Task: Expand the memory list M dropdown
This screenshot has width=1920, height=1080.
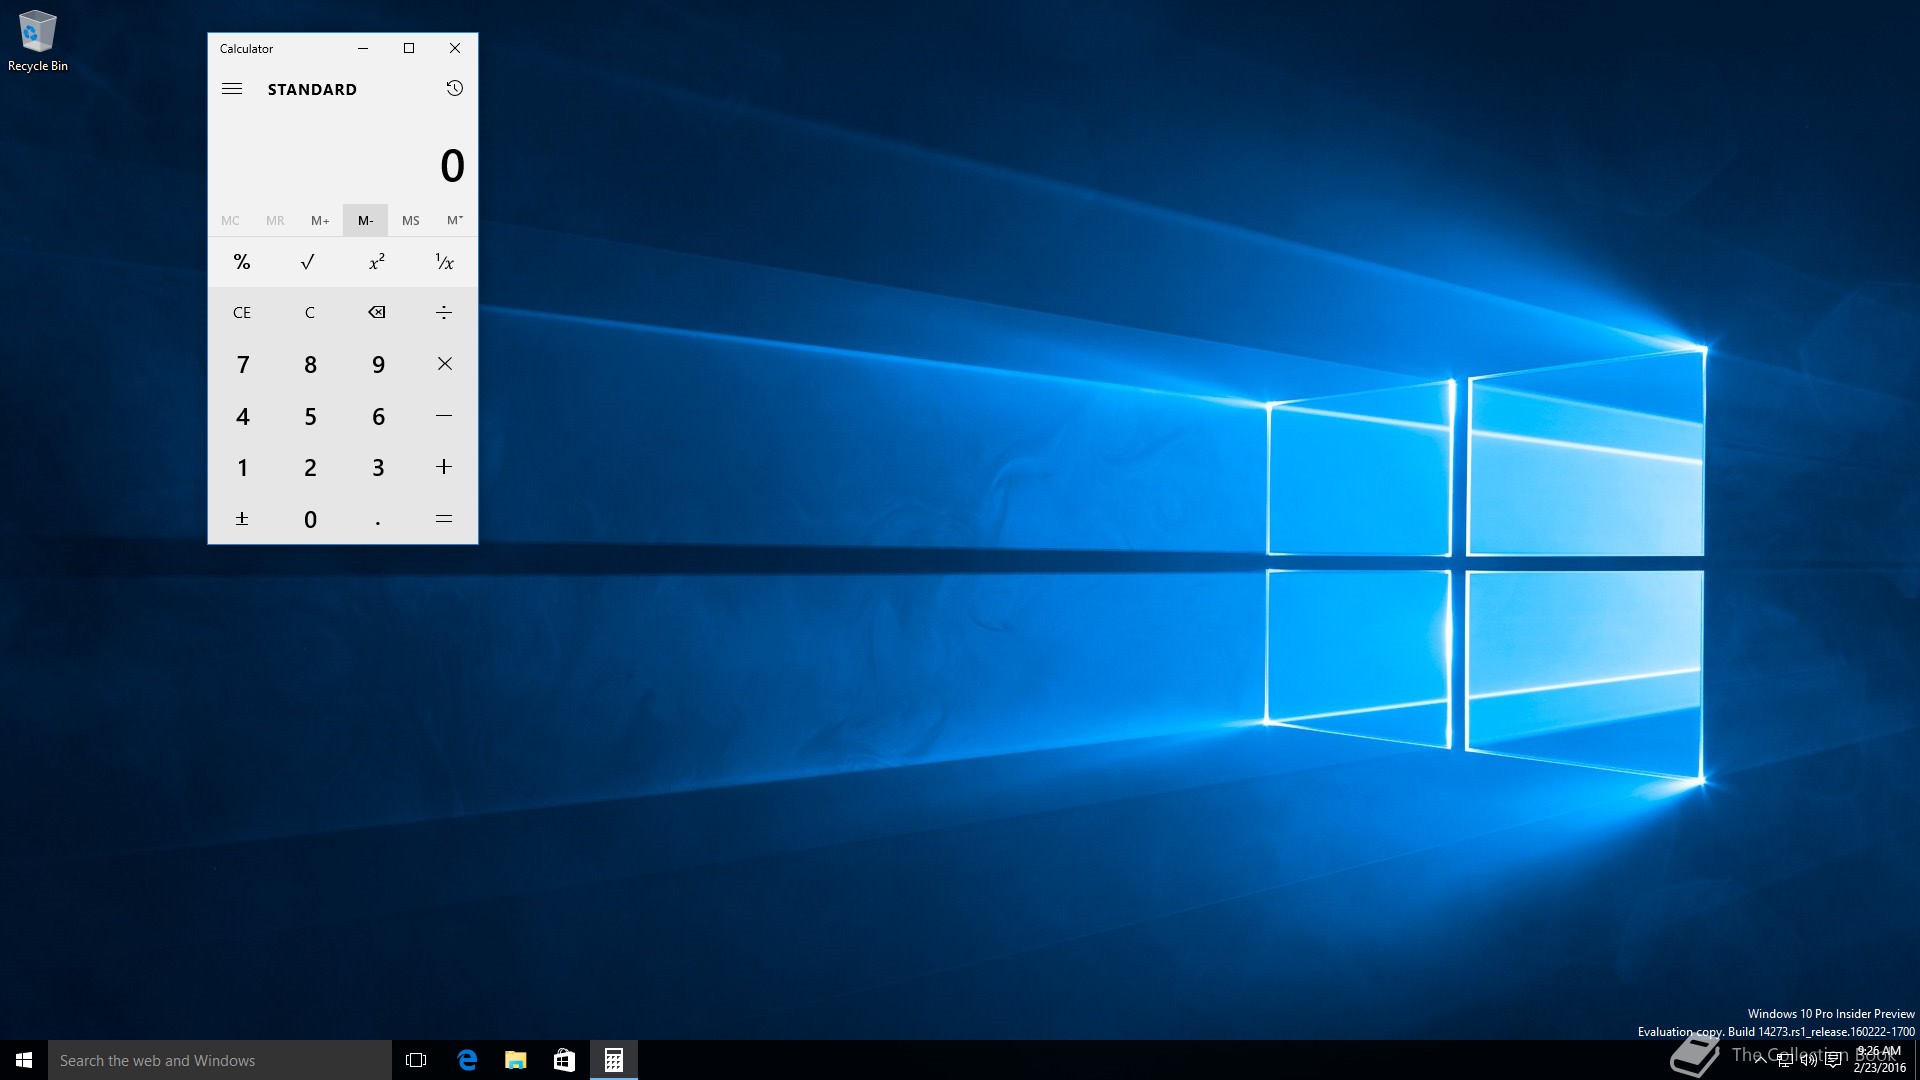Action: click(x=455, y=220)
